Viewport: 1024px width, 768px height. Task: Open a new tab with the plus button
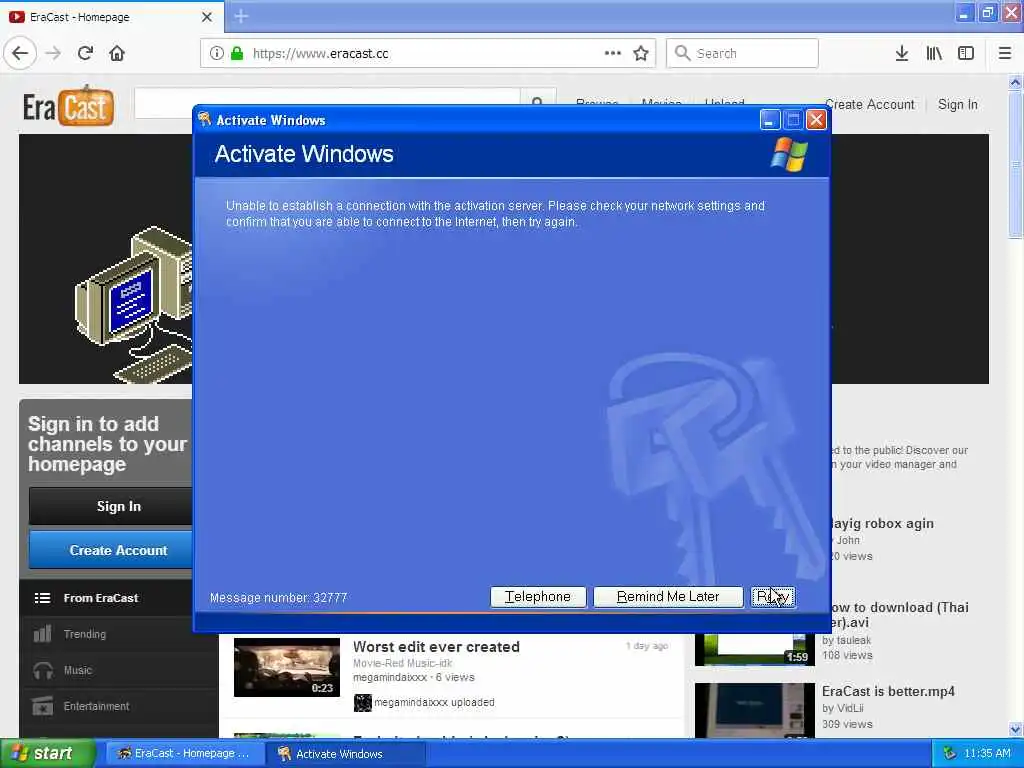(x=241, y=16)
